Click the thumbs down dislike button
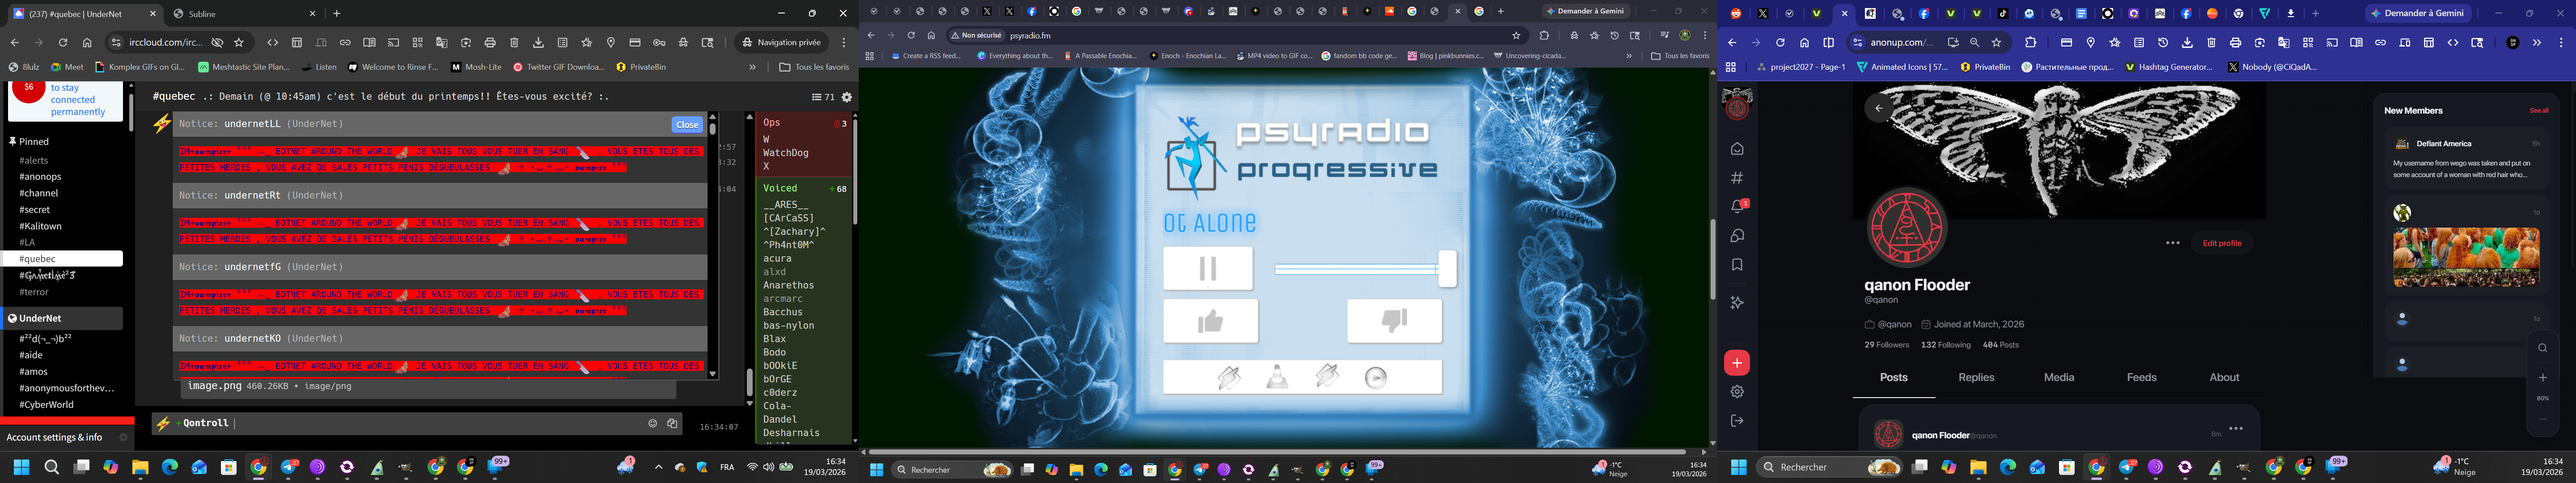The width and height of the screenshot is (2576, 483). point(1393,321)
